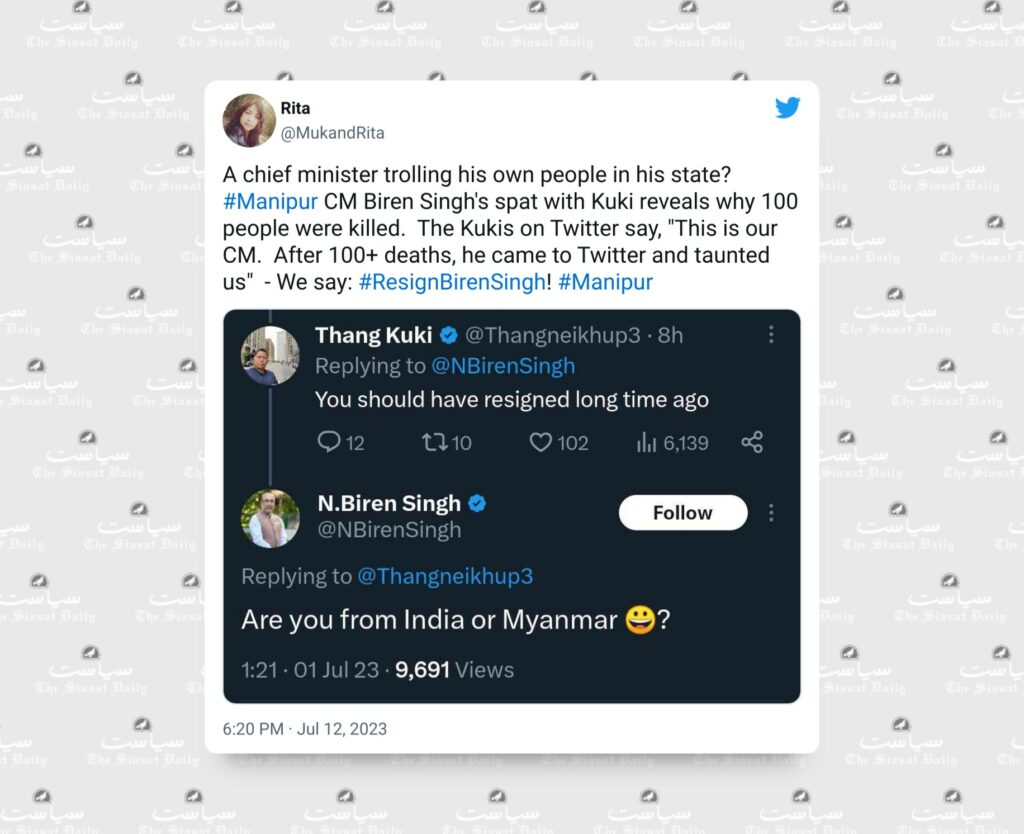Click the Twitter bird logo
1024x834 pixels.
point(788,108)
